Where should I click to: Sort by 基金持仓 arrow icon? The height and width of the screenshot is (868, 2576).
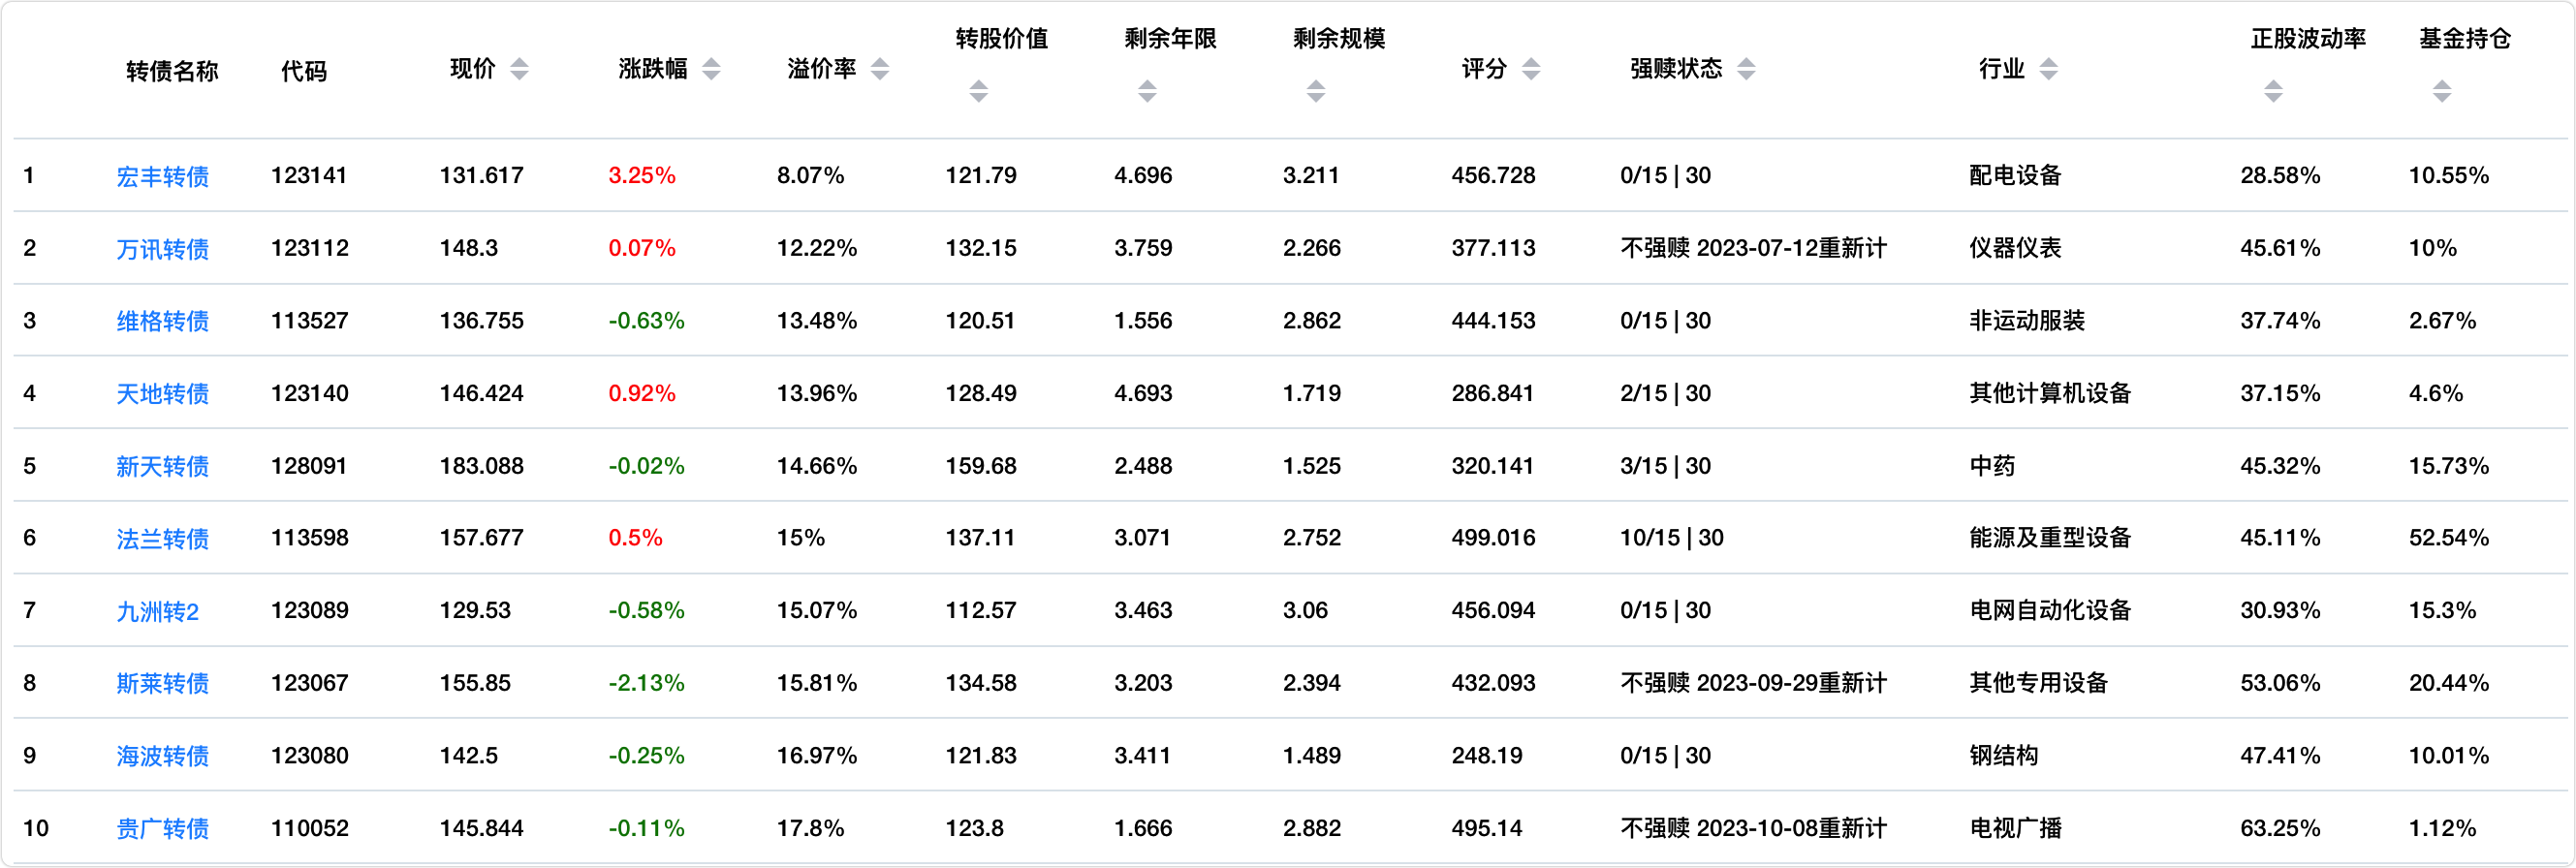click(2442, 92)
